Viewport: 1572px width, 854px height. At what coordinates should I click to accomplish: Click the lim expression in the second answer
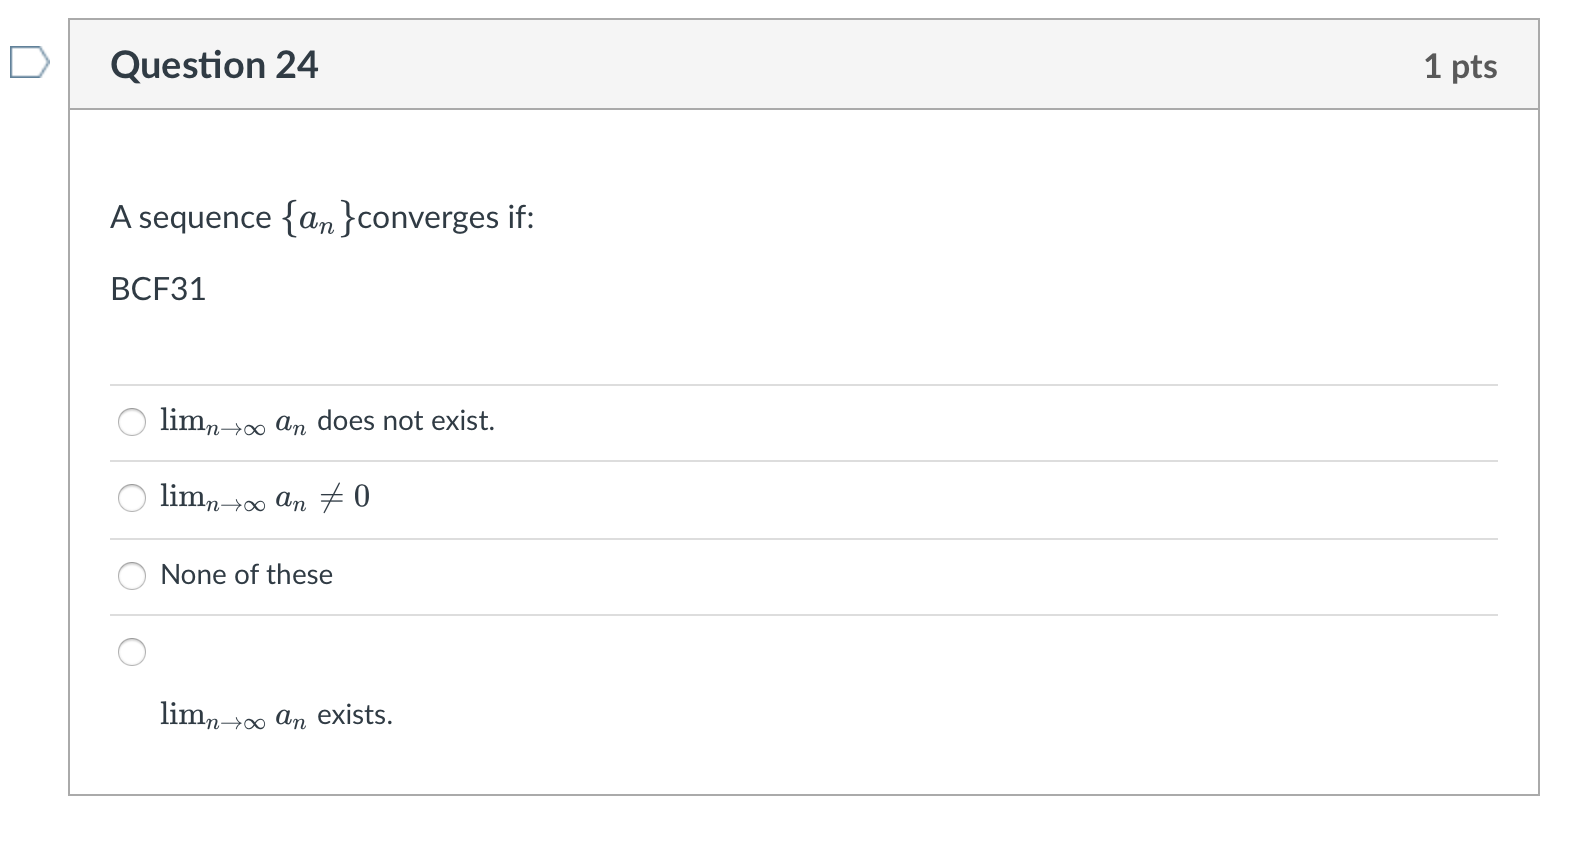[212, 498]
